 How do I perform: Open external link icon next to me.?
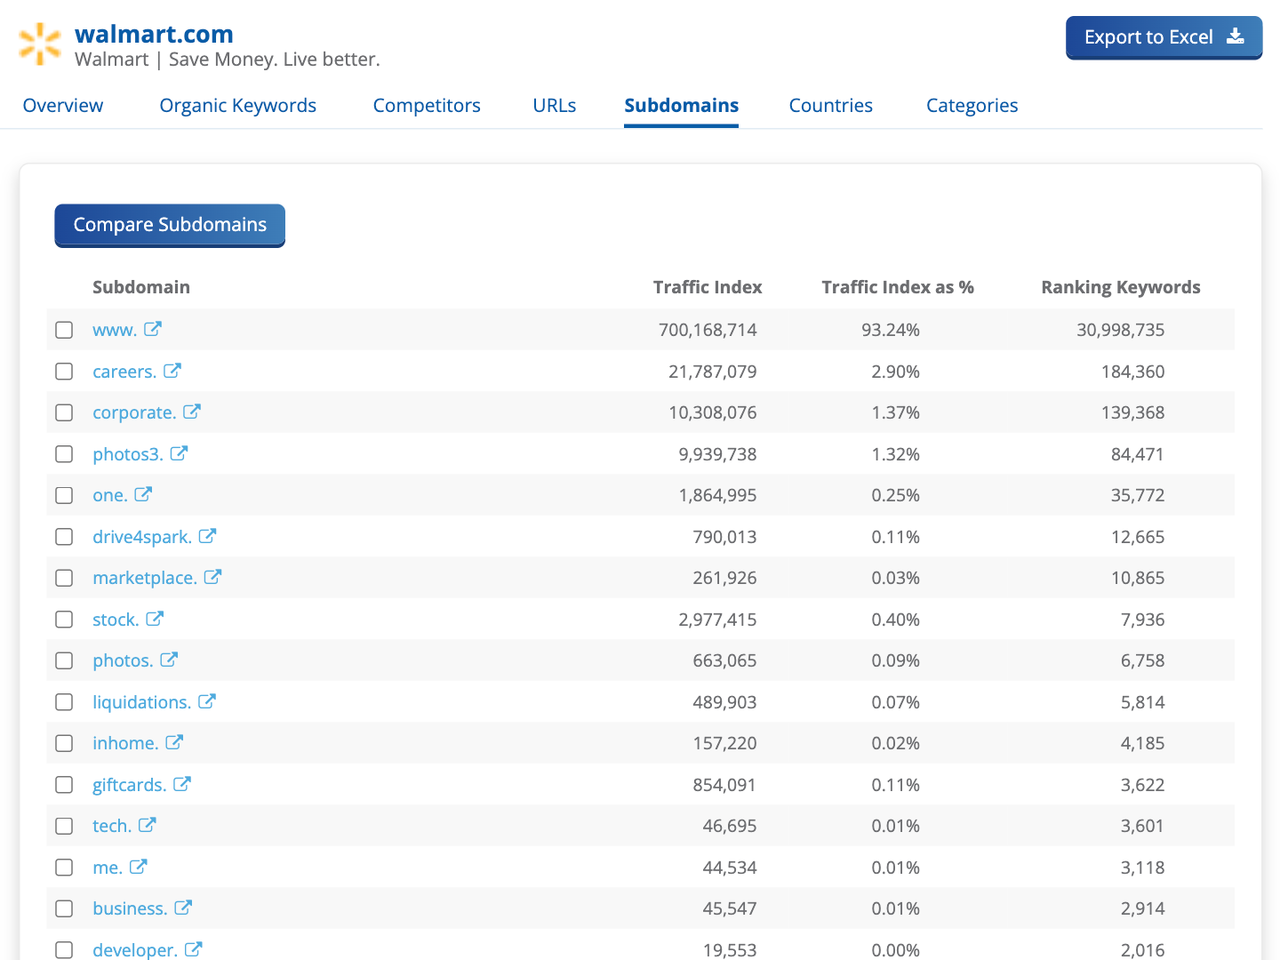click(138, 867)
